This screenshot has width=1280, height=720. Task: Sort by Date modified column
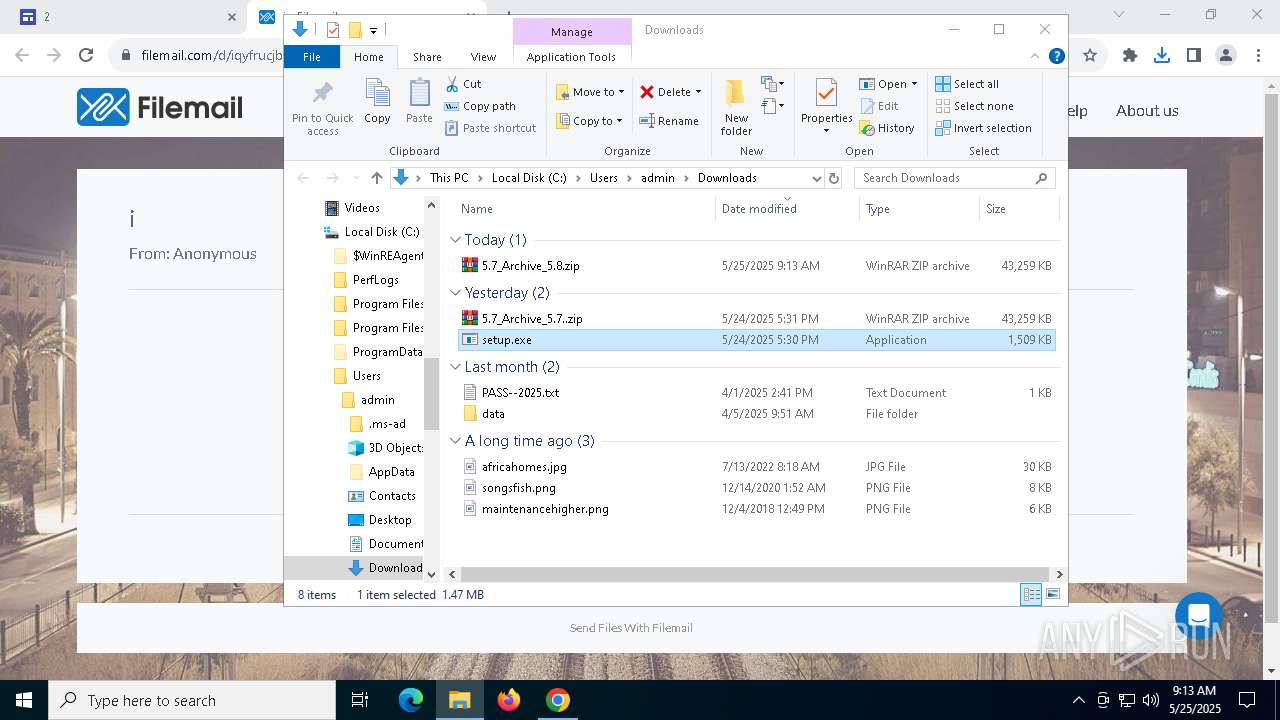click(787, 209)
